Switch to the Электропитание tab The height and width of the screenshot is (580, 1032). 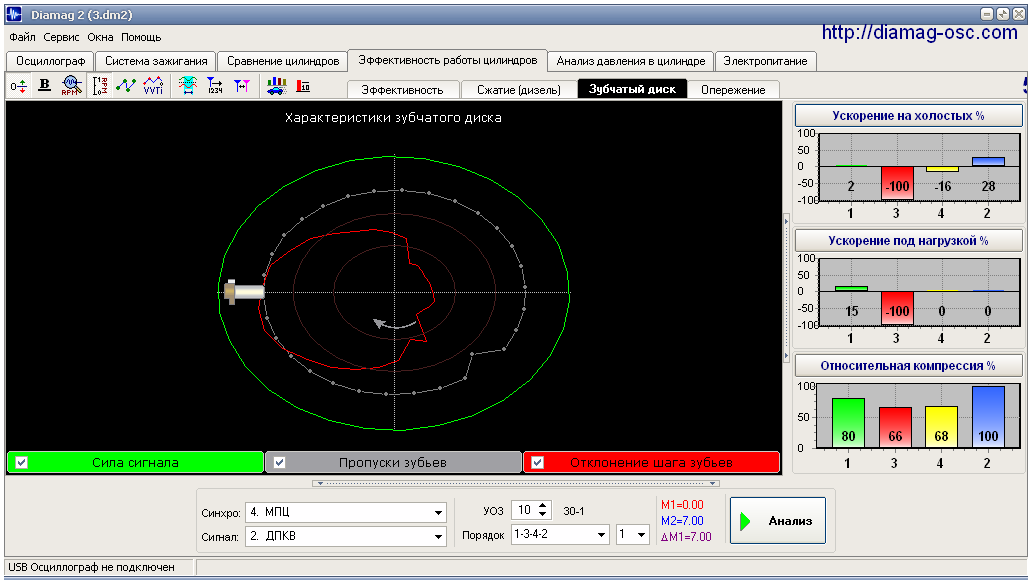click(x=765, y=61)
